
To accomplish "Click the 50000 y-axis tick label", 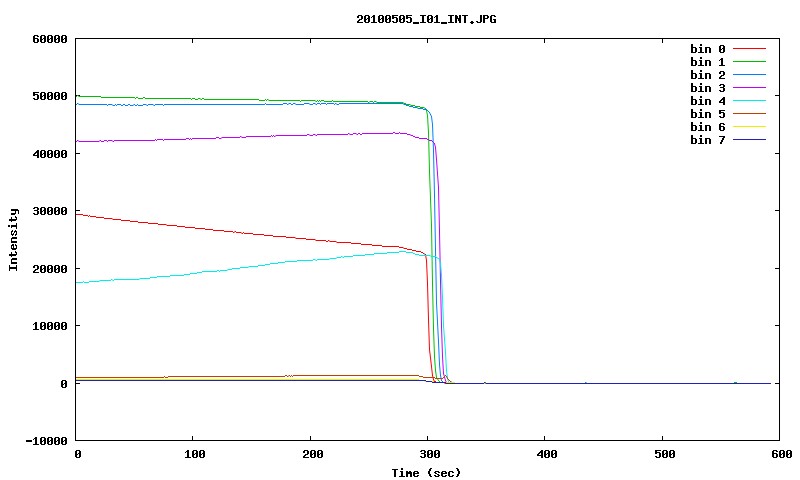I will pyautogui.click(x=49, y=96).
